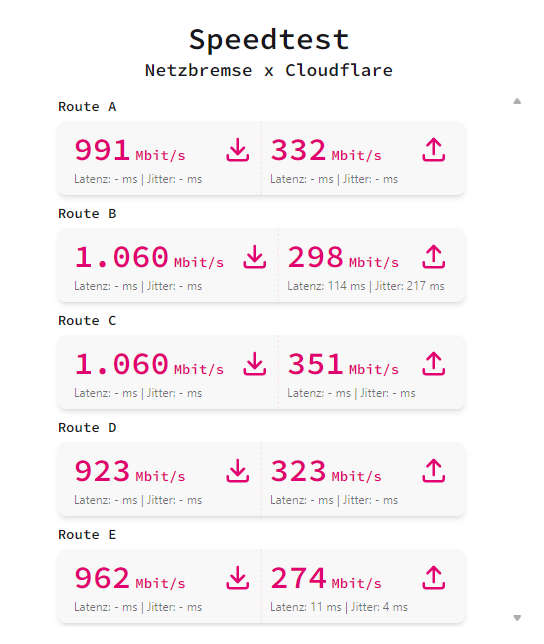Click Route E latency 11 ms text

coord(305,607)
